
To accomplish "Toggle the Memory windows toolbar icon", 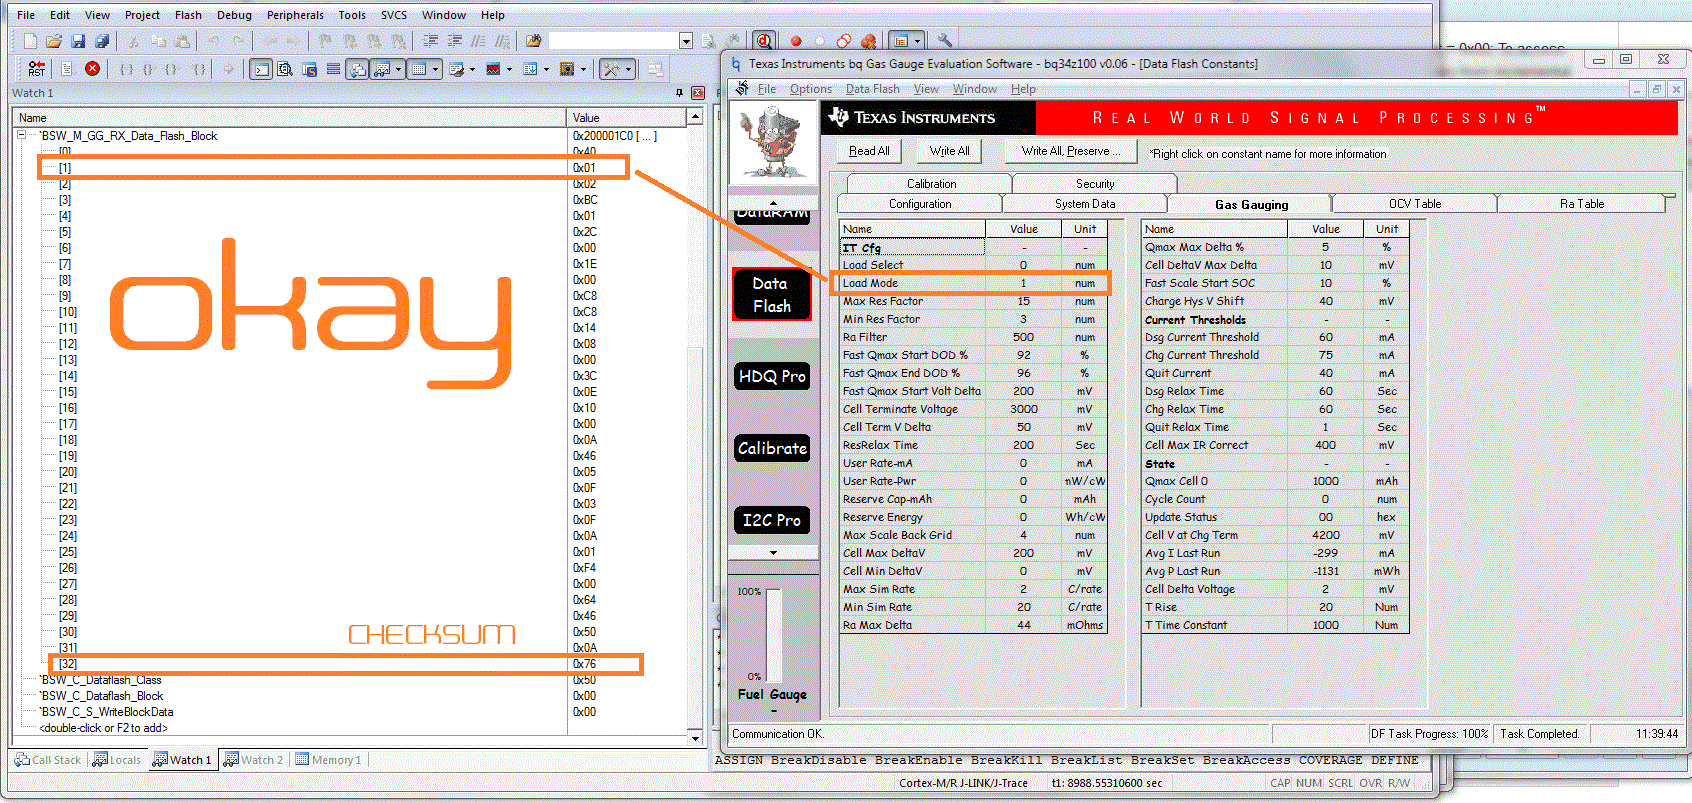I will (x=419, y=69).
